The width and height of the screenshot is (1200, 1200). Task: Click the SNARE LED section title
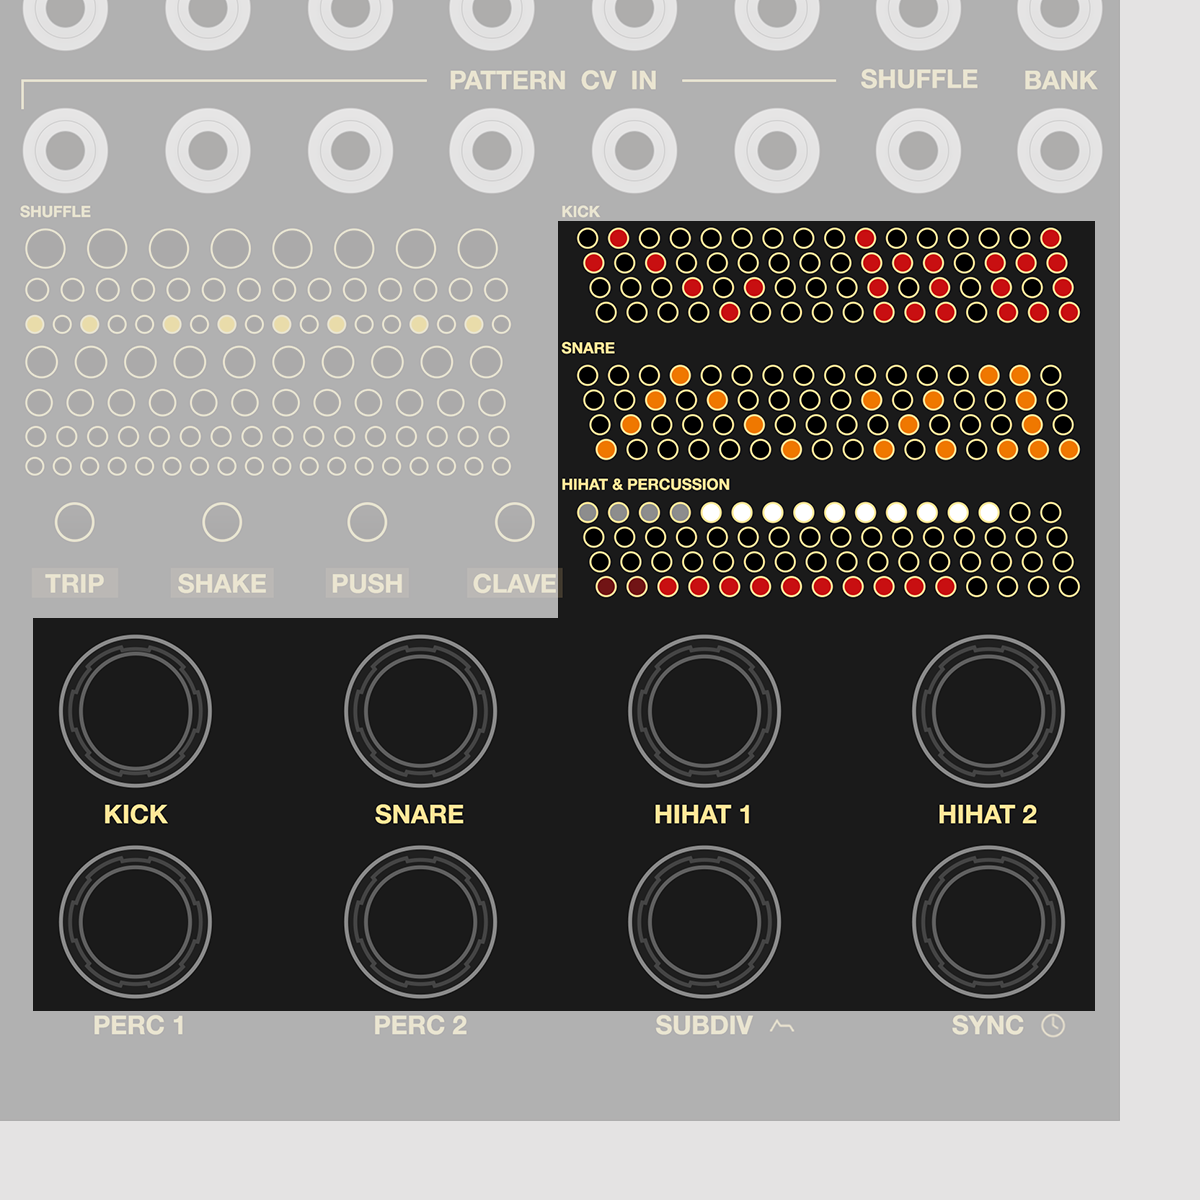point(588,348)
